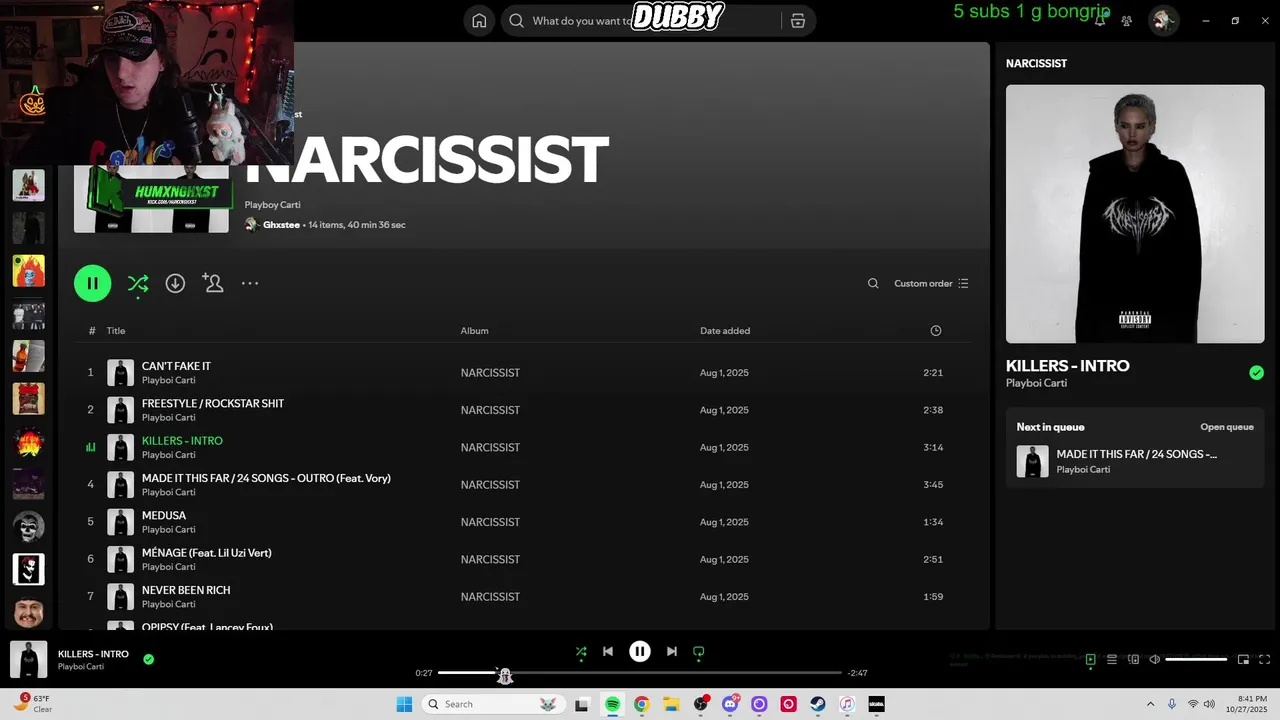Toggle saved checkmark in Now Playing panel
Viewport: 1280px width, 720px height.
pos(1256,373)
